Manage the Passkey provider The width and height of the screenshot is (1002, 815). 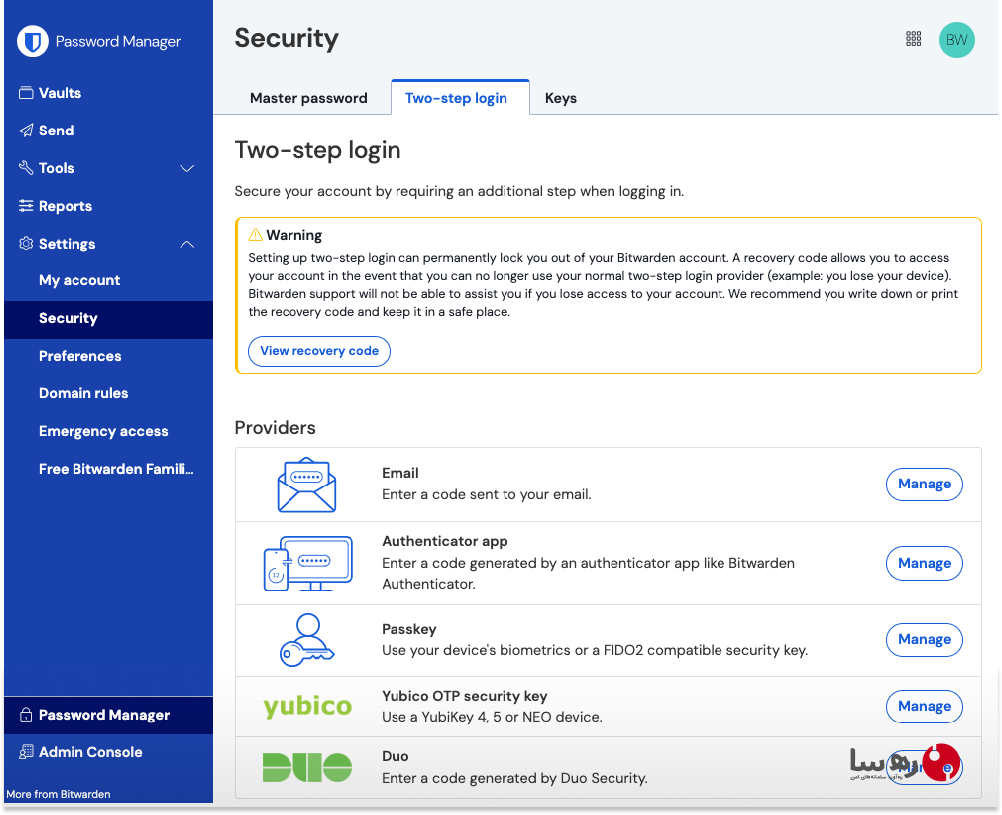click(x=924, y=639)
